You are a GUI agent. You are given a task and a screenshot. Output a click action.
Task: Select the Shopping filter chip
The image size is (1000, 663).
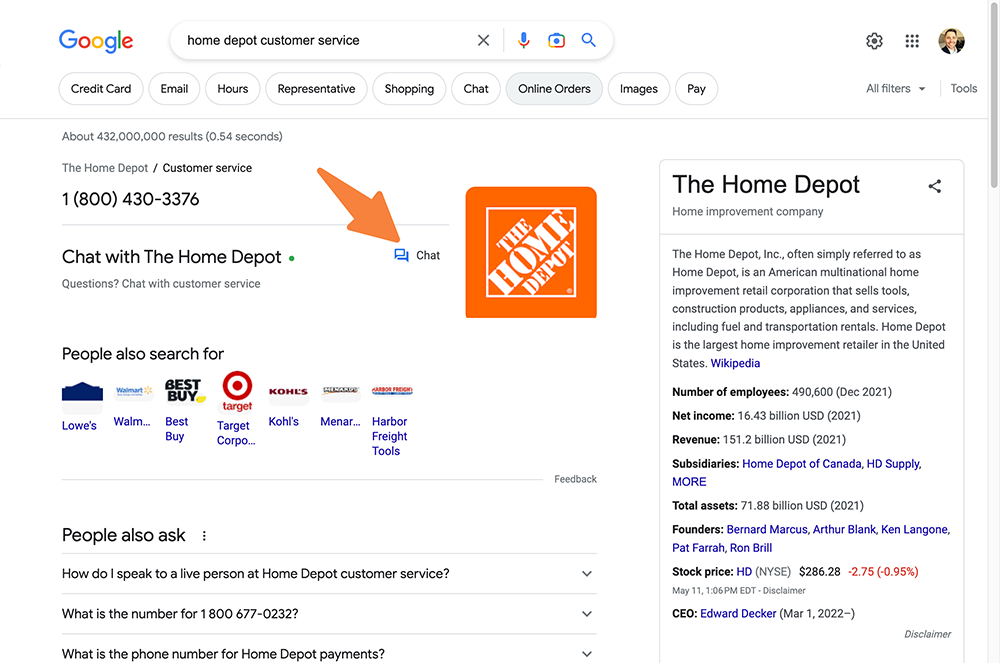pyautogui.click(x=409, y=89)
